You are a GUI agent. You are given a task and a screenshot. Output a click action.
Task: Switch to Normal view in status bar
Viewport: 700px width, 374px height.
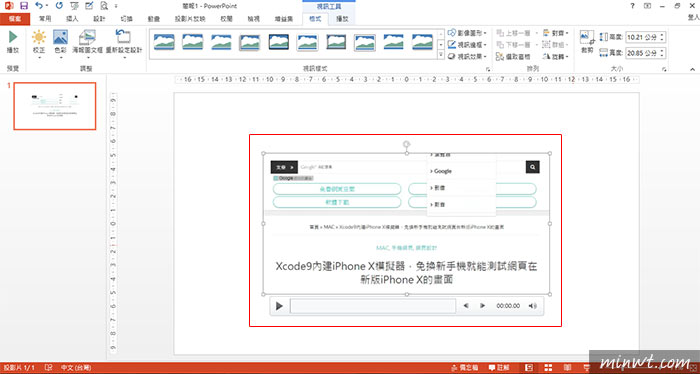pos(529,368)
